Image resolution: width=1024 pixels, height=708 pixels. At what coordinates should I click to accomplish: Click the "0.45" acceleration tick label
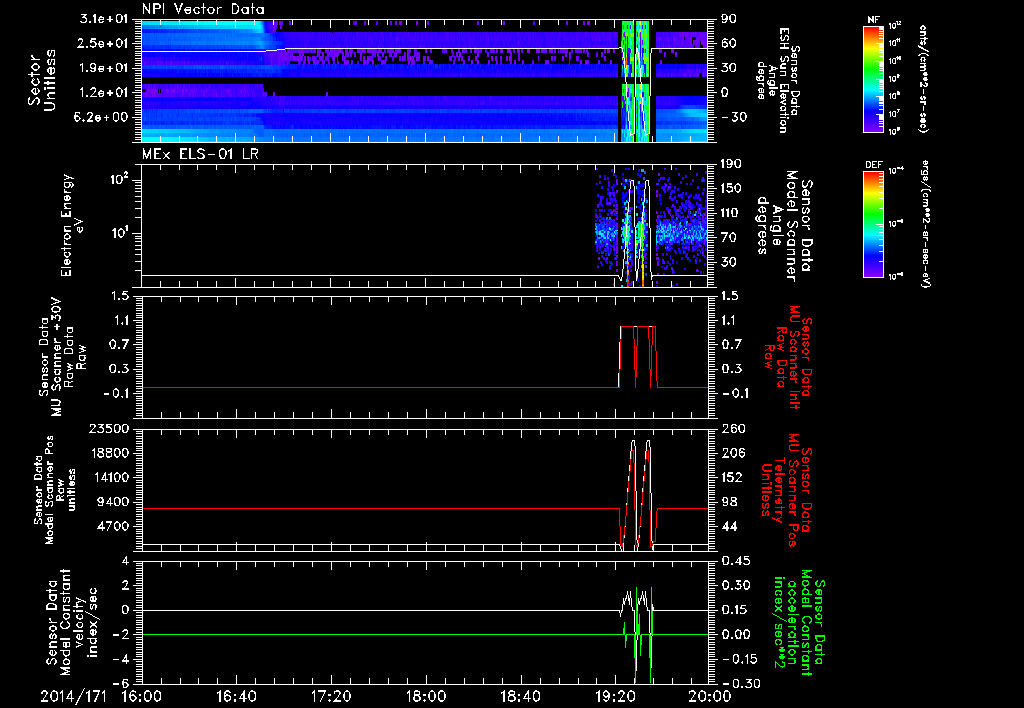735,561
